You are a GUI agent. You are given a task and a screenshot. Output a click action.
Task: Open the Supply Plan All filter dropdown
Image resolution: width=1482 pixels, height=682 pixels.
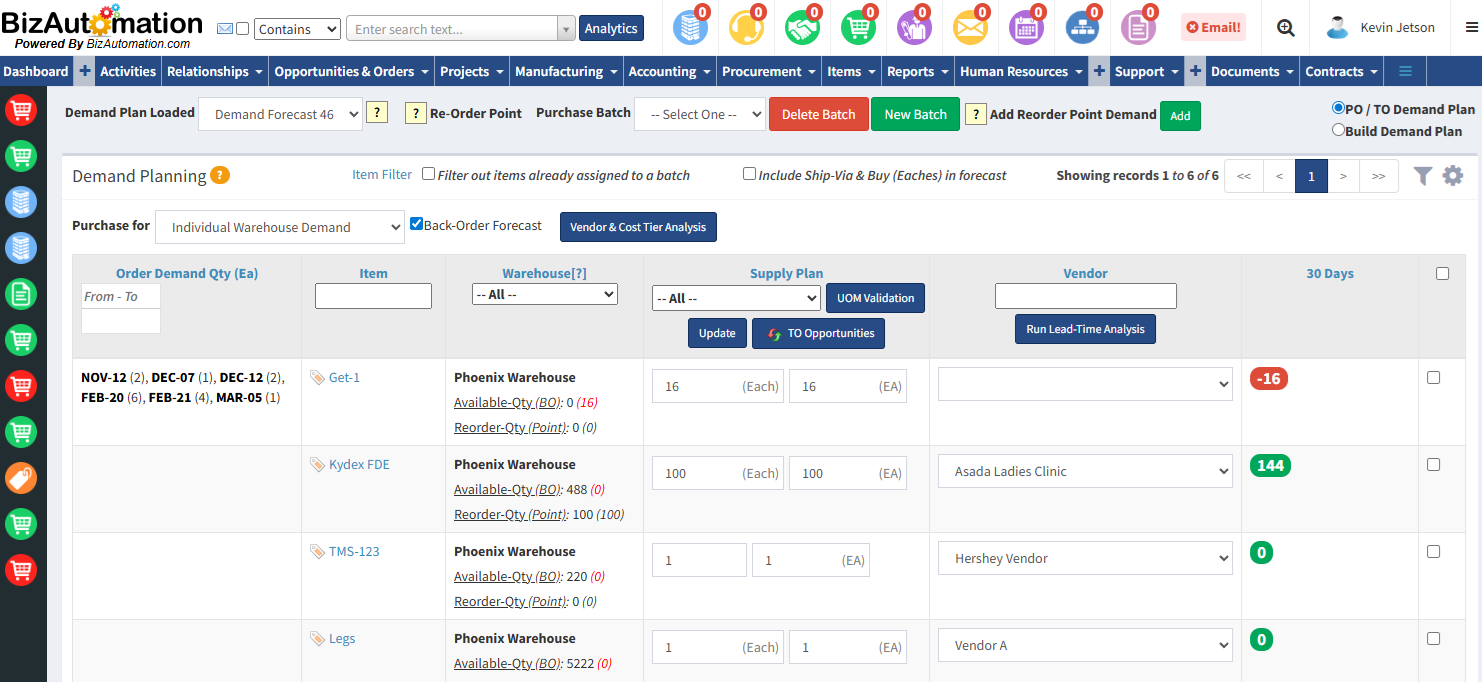pyautogui.click(x=736, y=298)
